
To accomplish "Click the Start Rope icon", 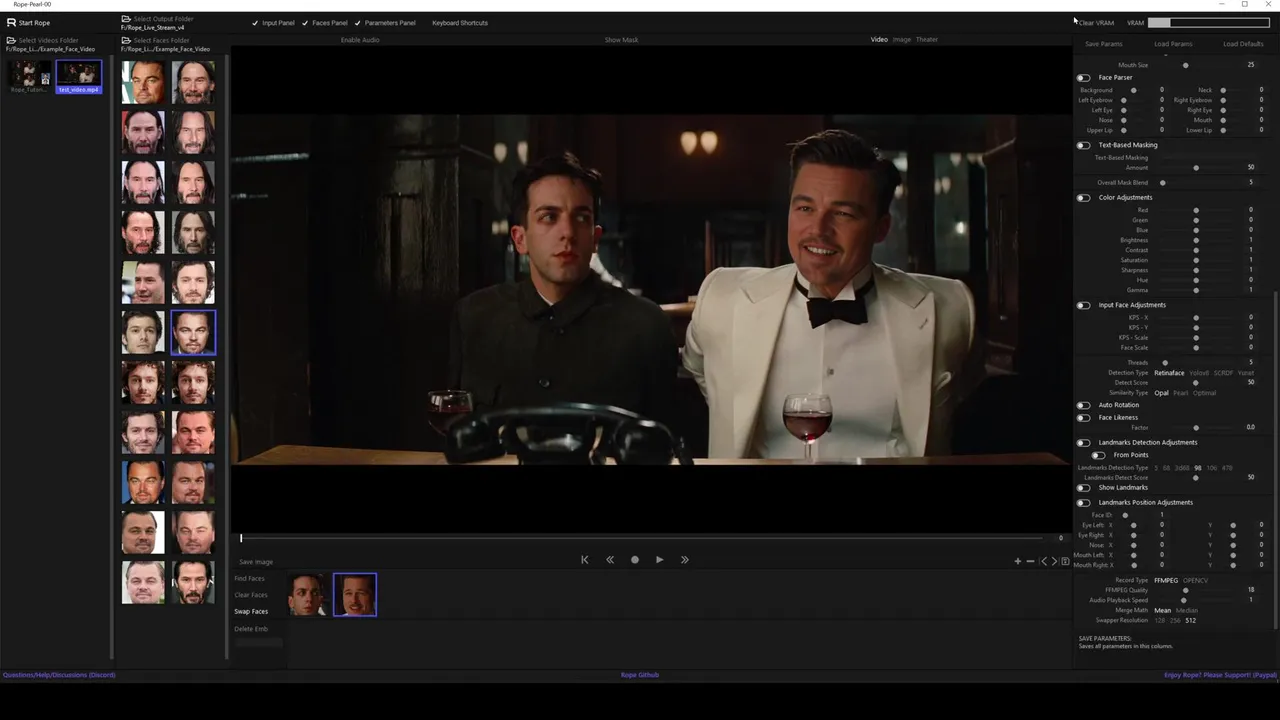I will coord(11,22).
